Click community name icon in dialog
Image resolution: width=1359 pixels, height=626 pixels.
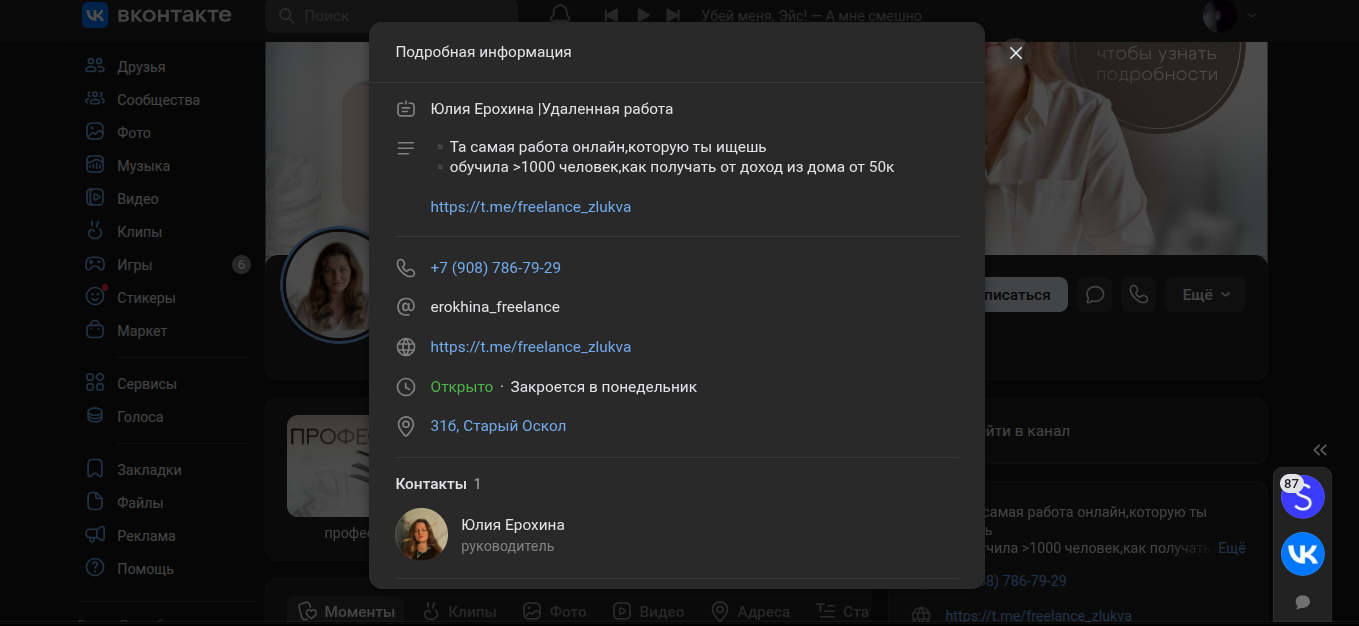point(406,109)
